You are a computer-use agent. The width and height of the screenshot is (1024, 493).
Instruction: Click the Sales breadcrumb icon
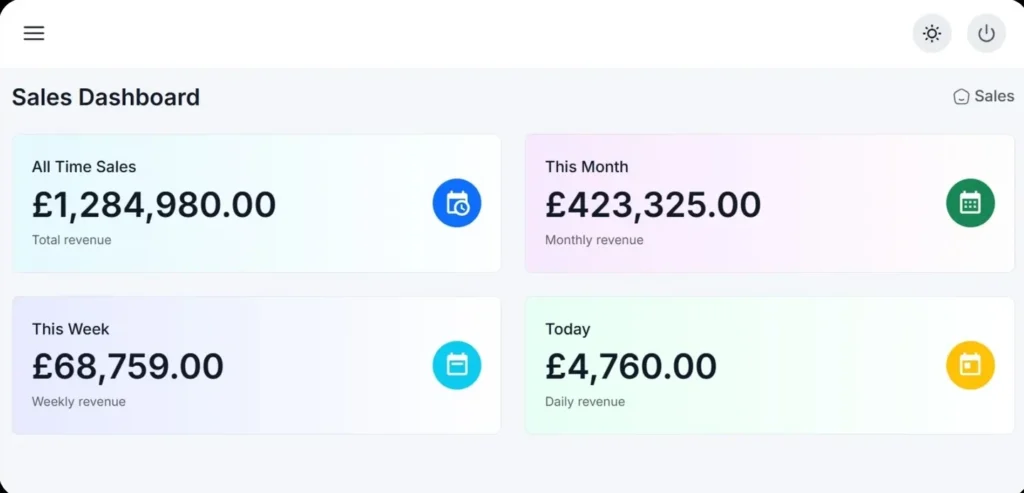coord(961,97)
